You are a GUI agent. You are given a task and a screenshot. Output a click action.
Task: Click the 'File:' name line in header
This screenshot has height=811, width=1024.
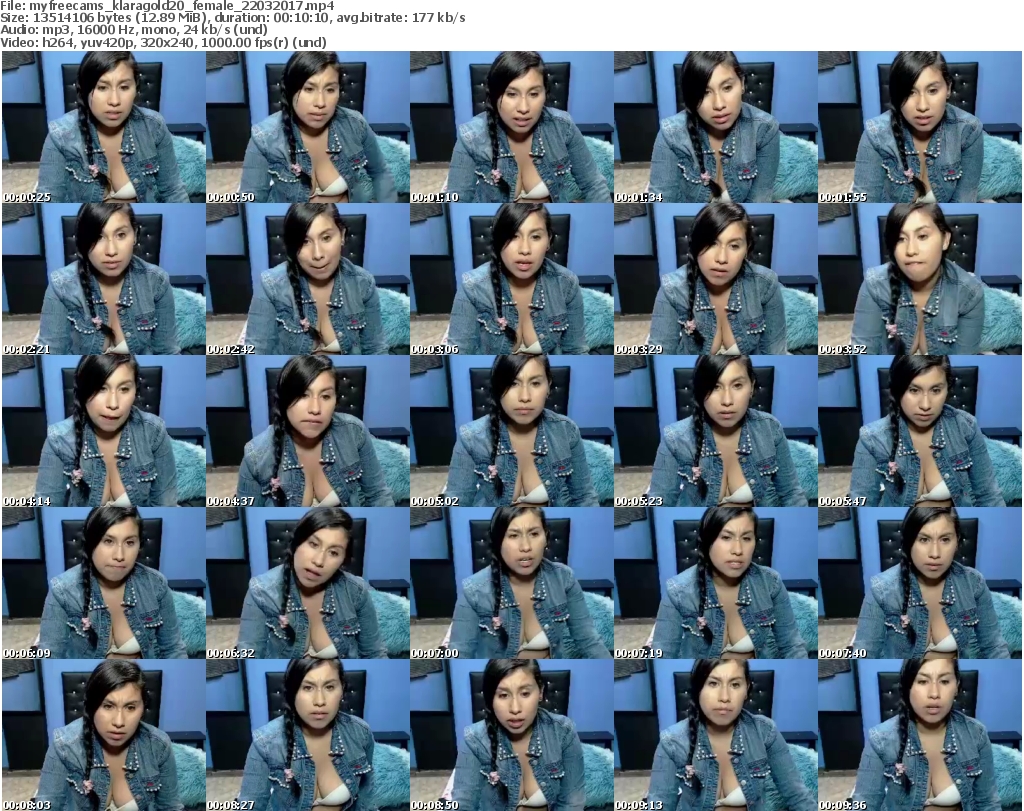tap(167, 6)
